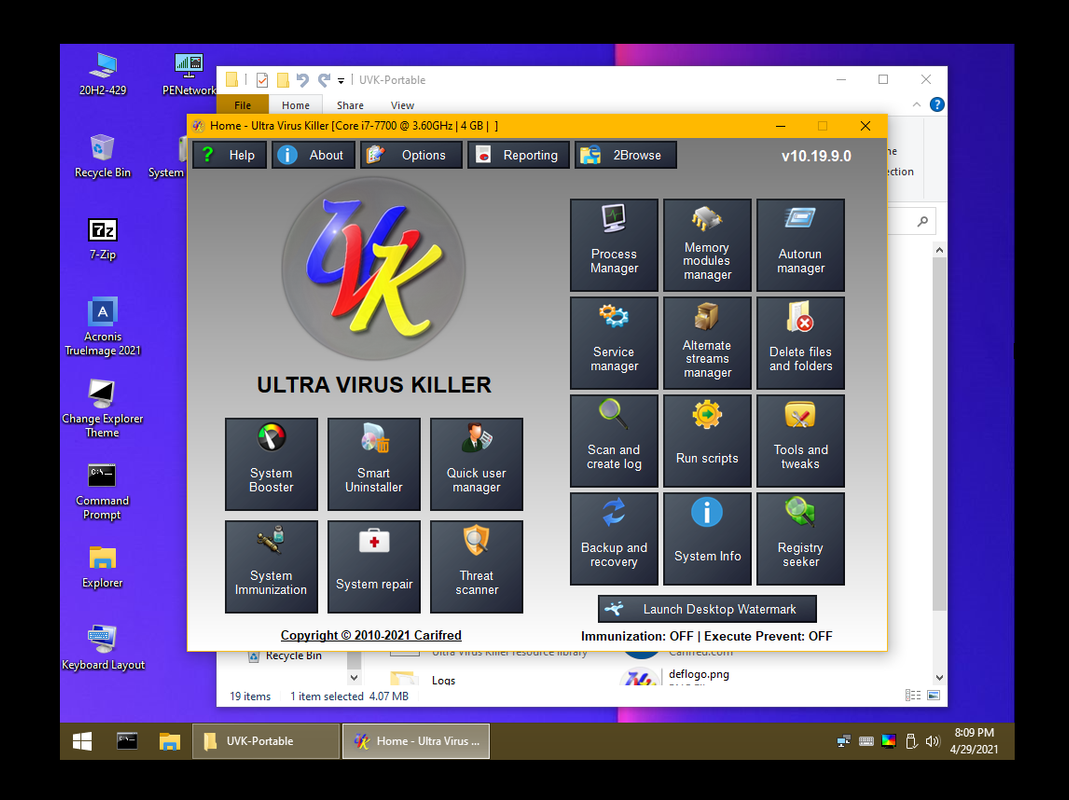Image resolution: width=1069 pixels, height=800 pixels.
Task: Open Change Explorer Theme shortcut
Action: click(x=102, y=409)
